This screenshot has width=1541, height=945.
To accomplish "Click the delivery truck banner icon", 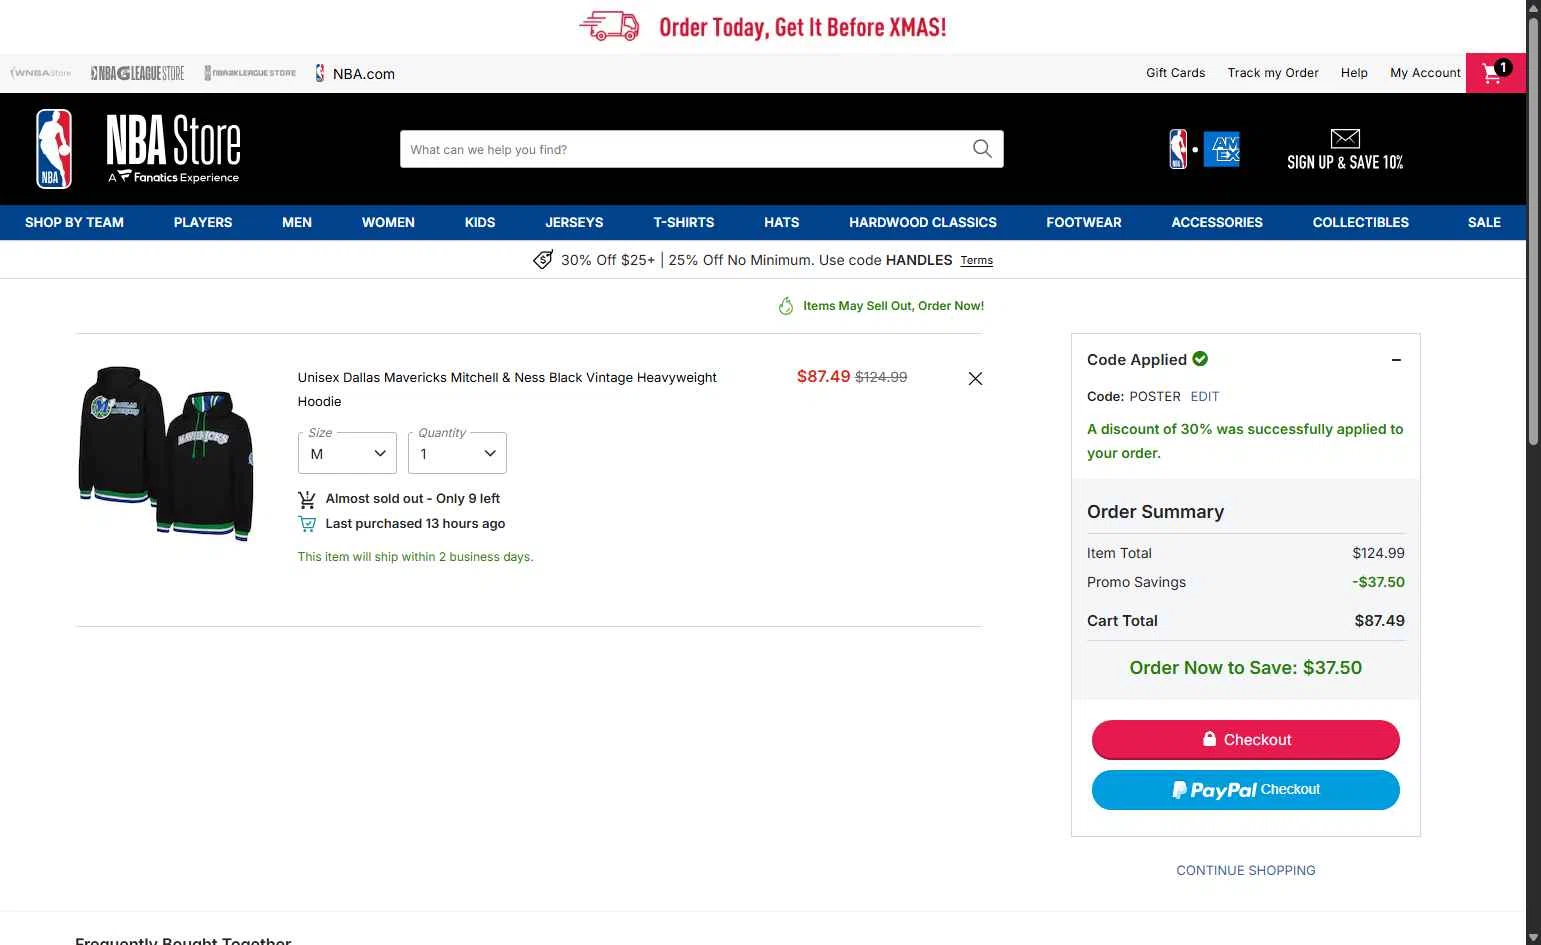I will 609,27.
